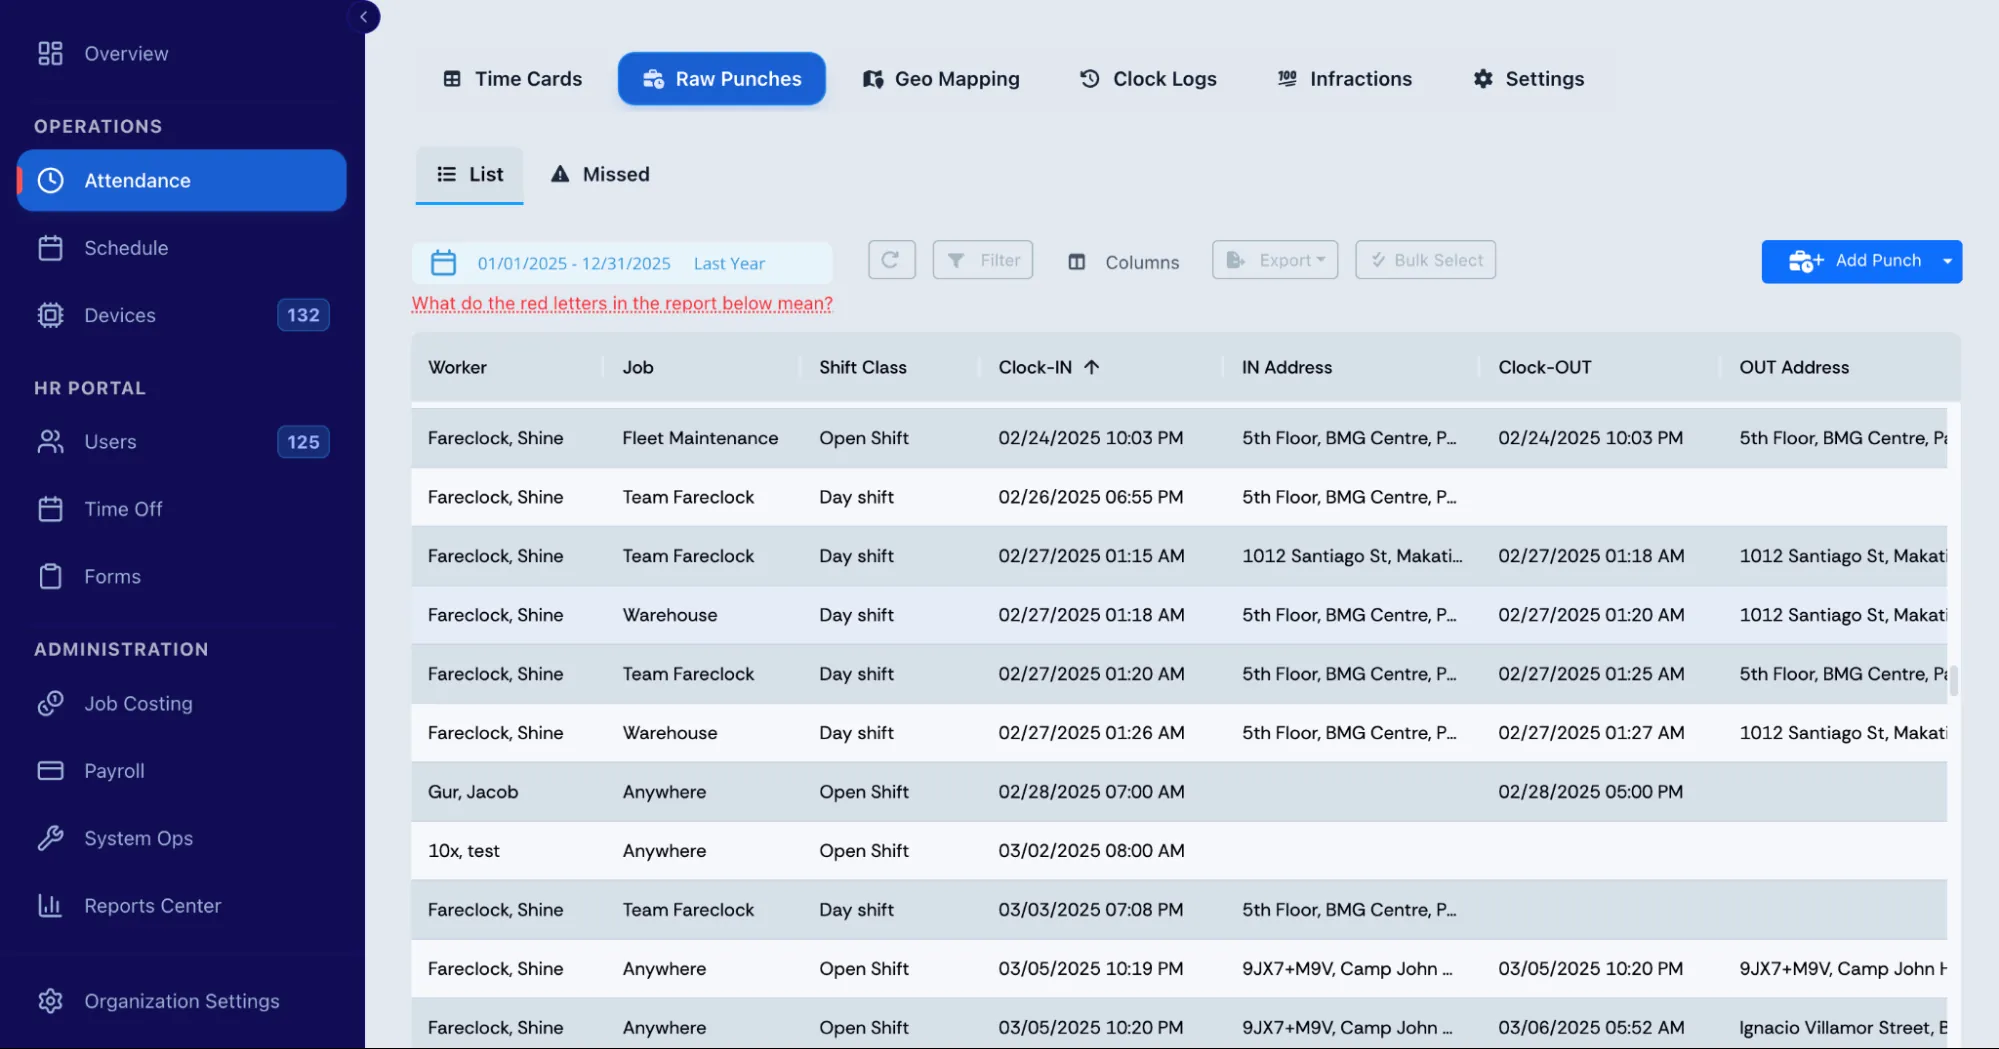Go to Time Off

click(182, 509)
